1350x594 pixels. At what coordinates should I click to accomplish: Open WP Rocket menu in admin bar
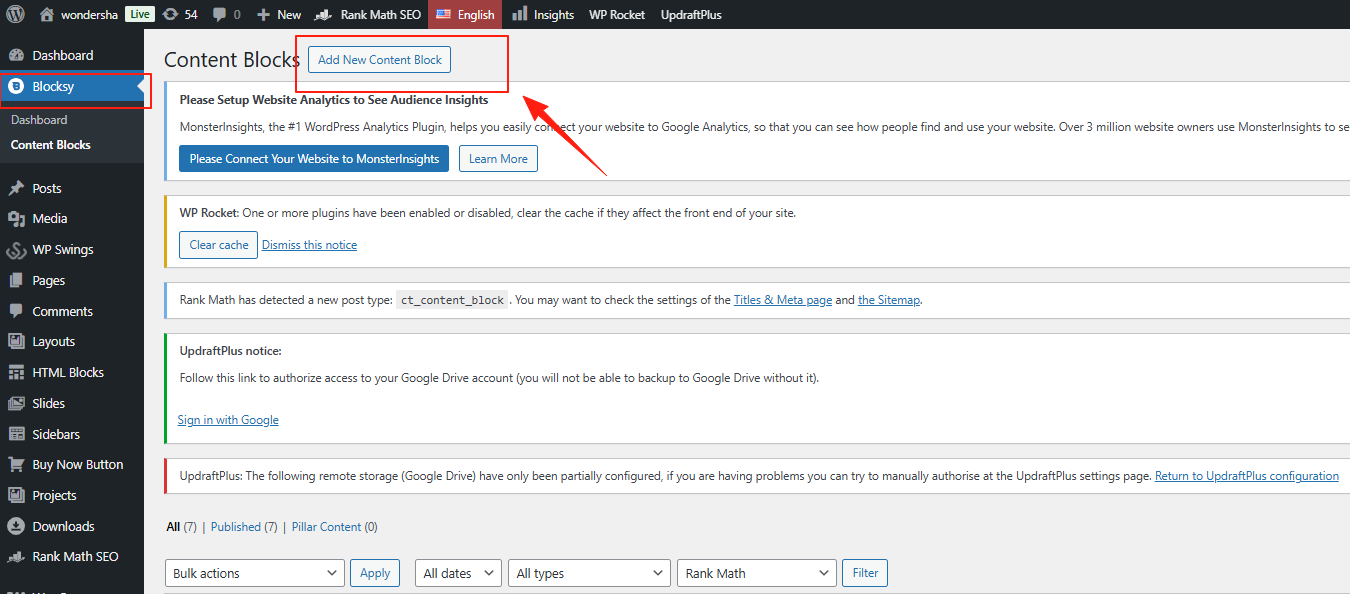617,14
